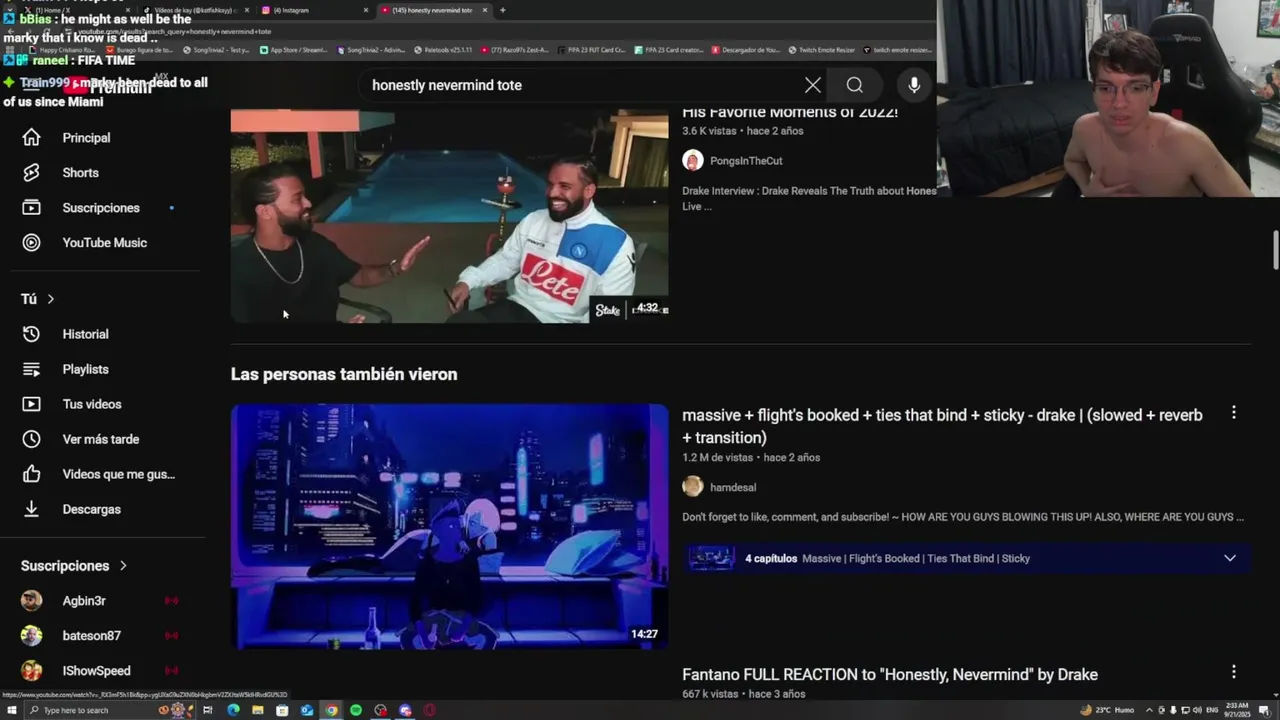The width and height of the screenshot is (1280, 720).
Task: Click the page vertical scrollbar thumb
Action: coord(1275,250)
